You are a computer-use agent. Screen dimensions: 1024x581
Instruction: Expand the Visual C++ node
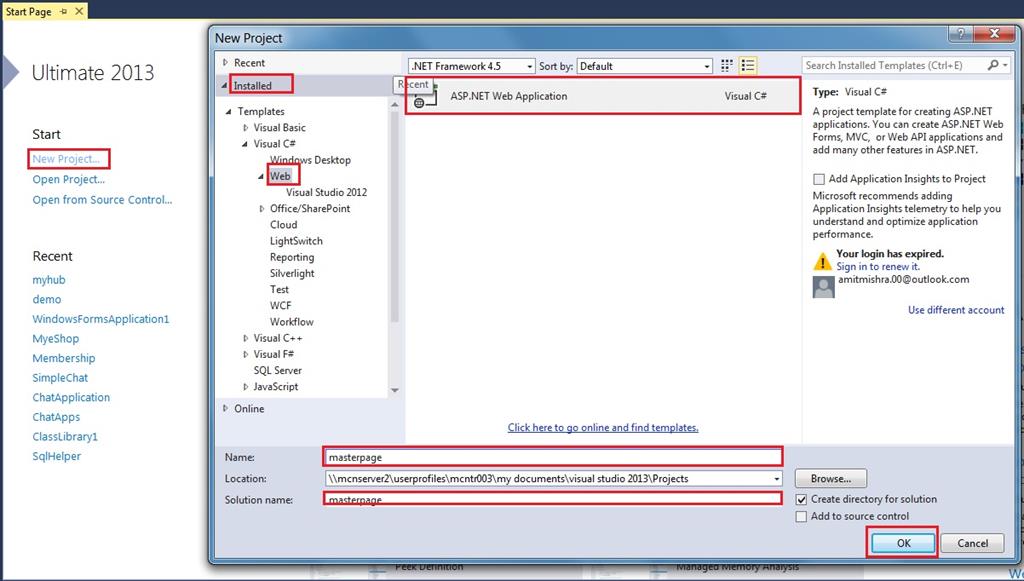(246, 338)
